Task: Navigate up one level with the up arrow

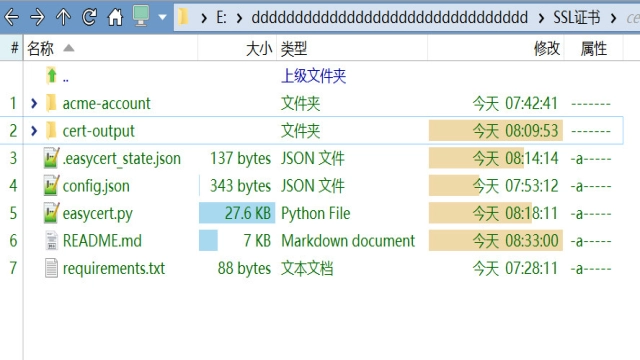Action: [63, 18]
